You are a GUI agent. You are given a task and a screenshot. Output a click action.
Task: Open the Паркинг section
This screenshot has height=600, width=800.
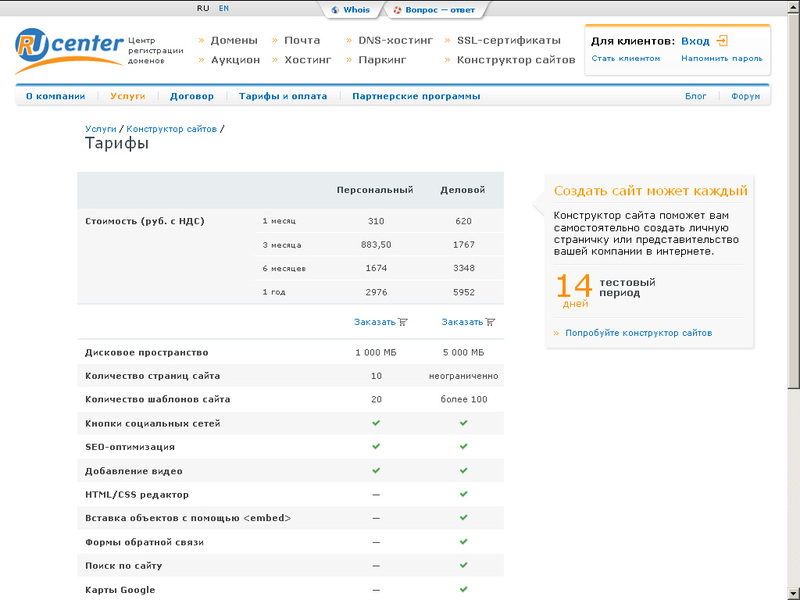pos(382,60)
